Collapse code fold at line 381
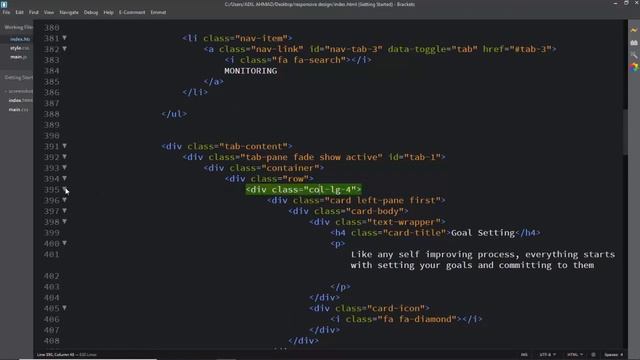 point(64,38)
